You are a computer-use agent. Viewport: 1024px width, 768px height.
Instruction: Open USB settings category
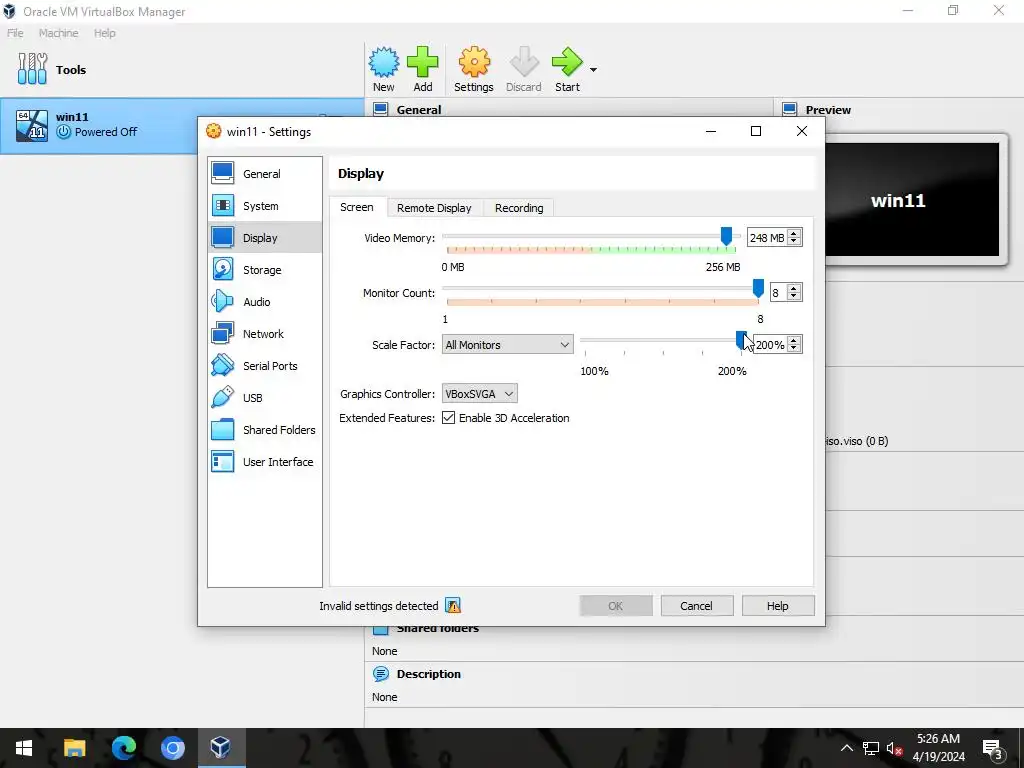265,398
